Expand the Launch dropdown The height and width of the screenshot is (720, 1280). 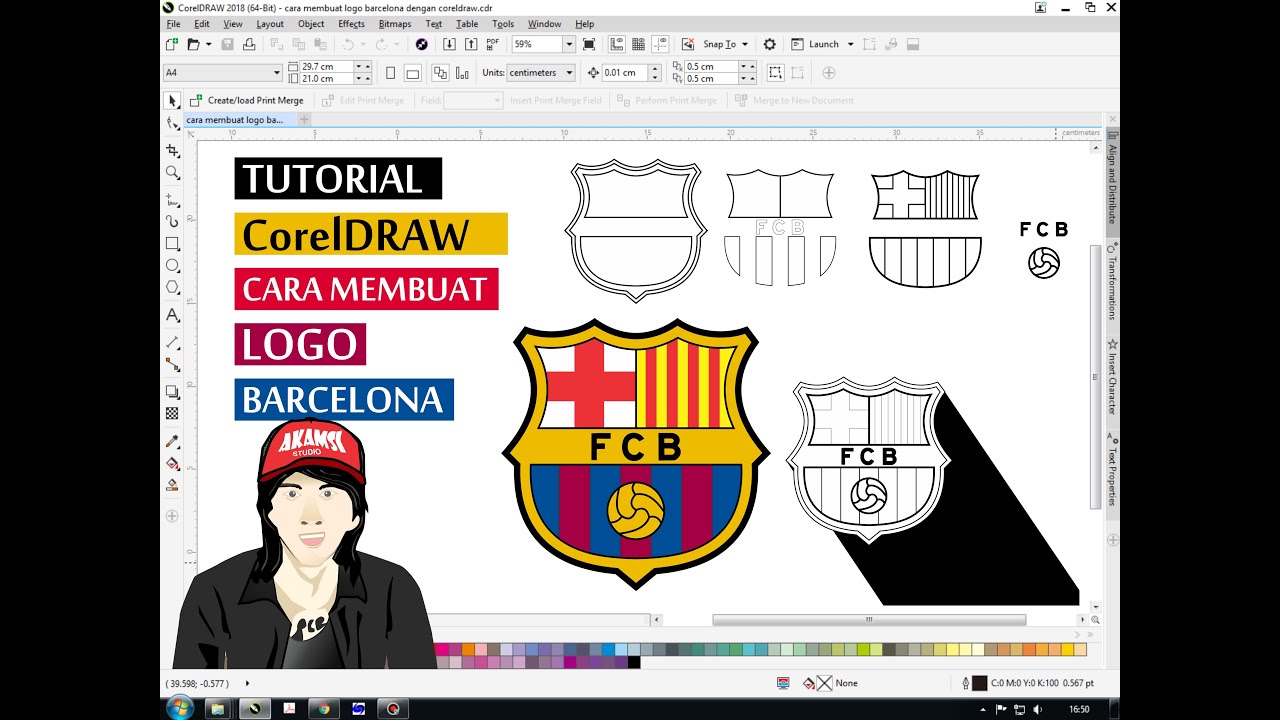tap(850, 44)
